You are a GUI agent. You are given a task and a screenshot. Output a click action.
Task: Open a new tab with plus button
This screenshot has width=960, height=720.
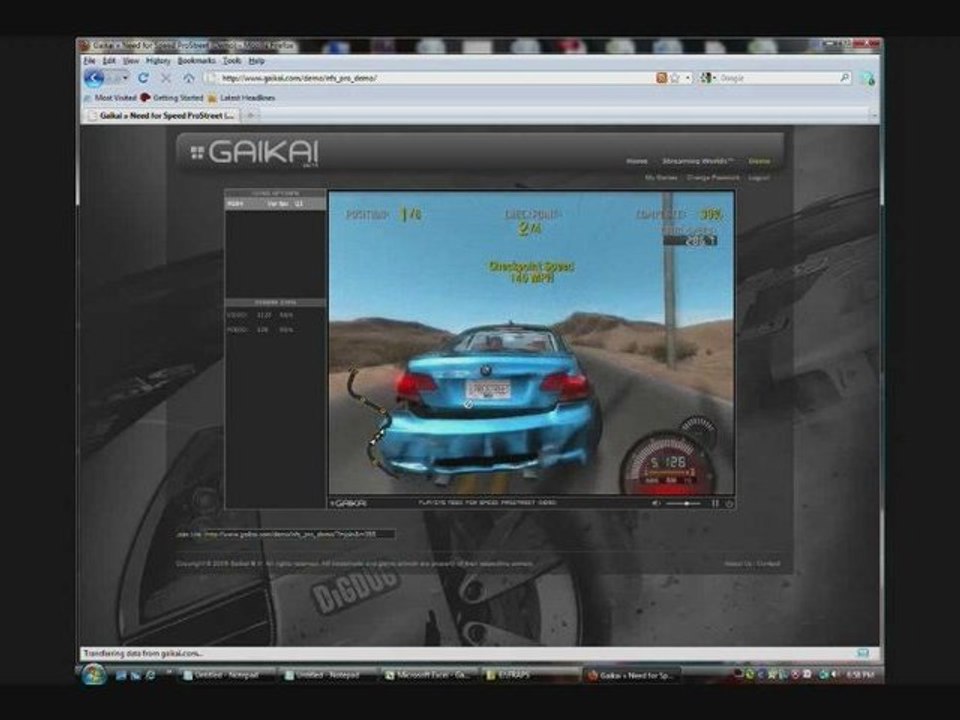tap(250, 115)
